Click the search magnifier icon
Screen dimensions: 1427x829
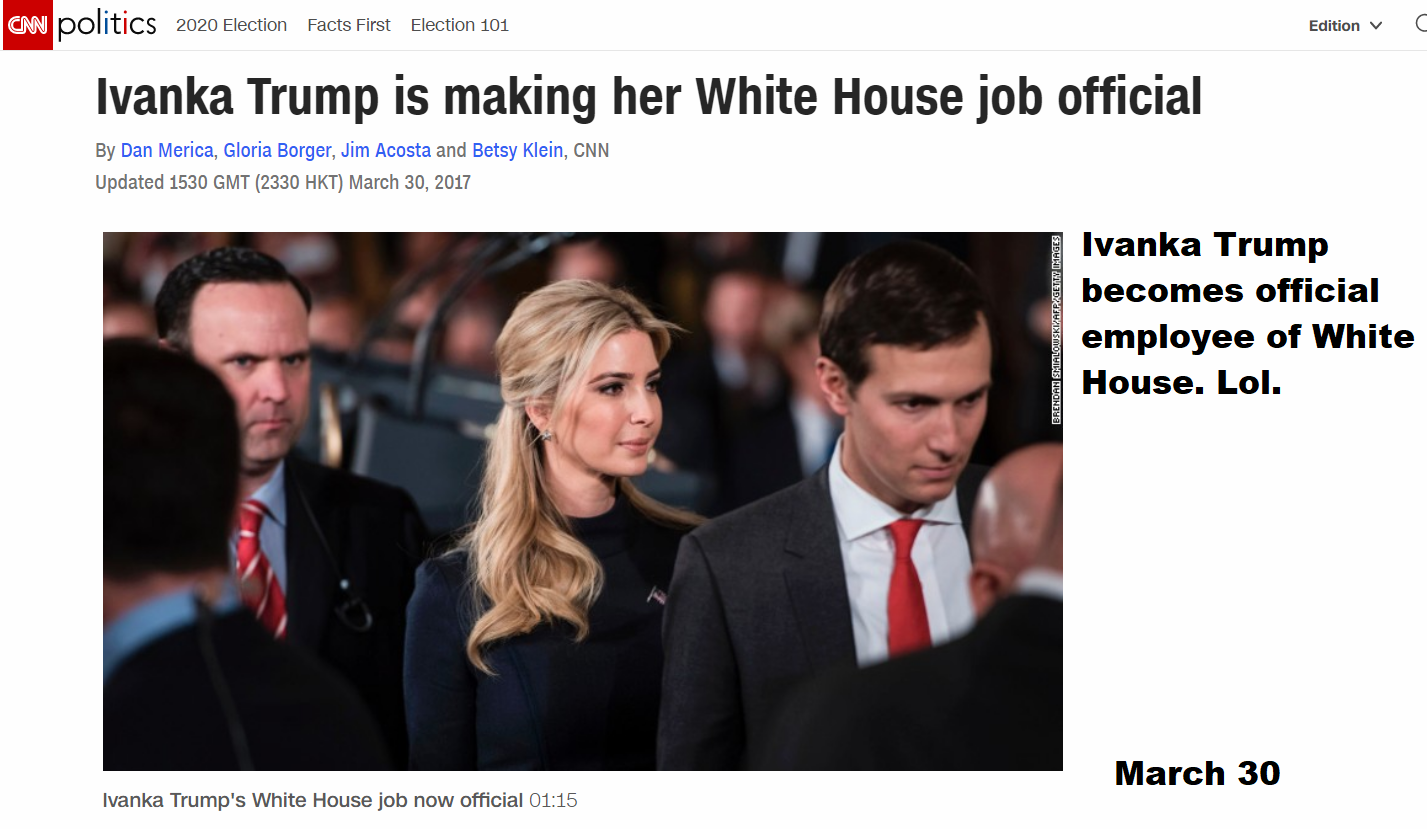tap(1420, 25)
